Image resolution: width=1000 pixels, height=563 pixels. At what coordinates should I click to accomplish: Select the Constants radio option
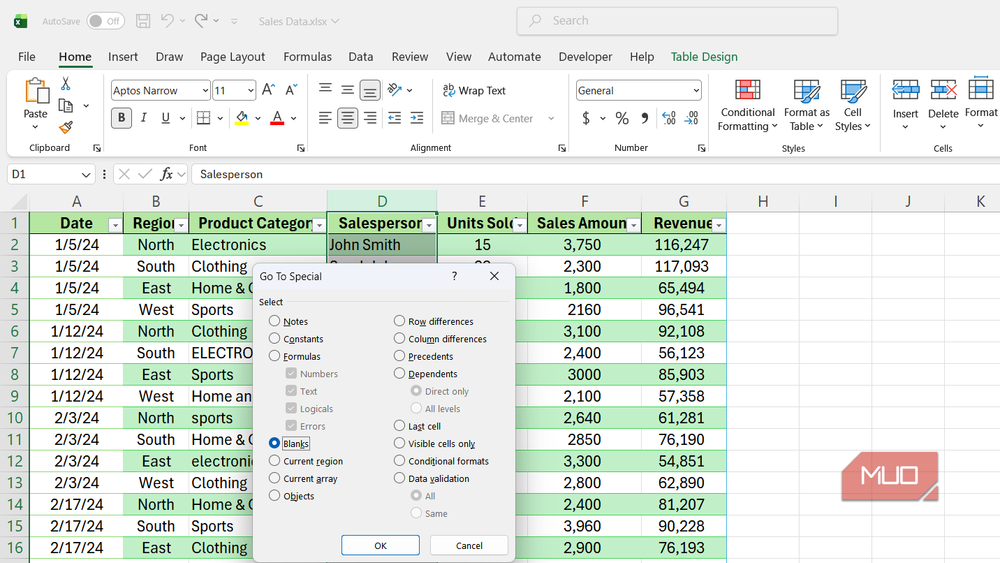(274, 338)
